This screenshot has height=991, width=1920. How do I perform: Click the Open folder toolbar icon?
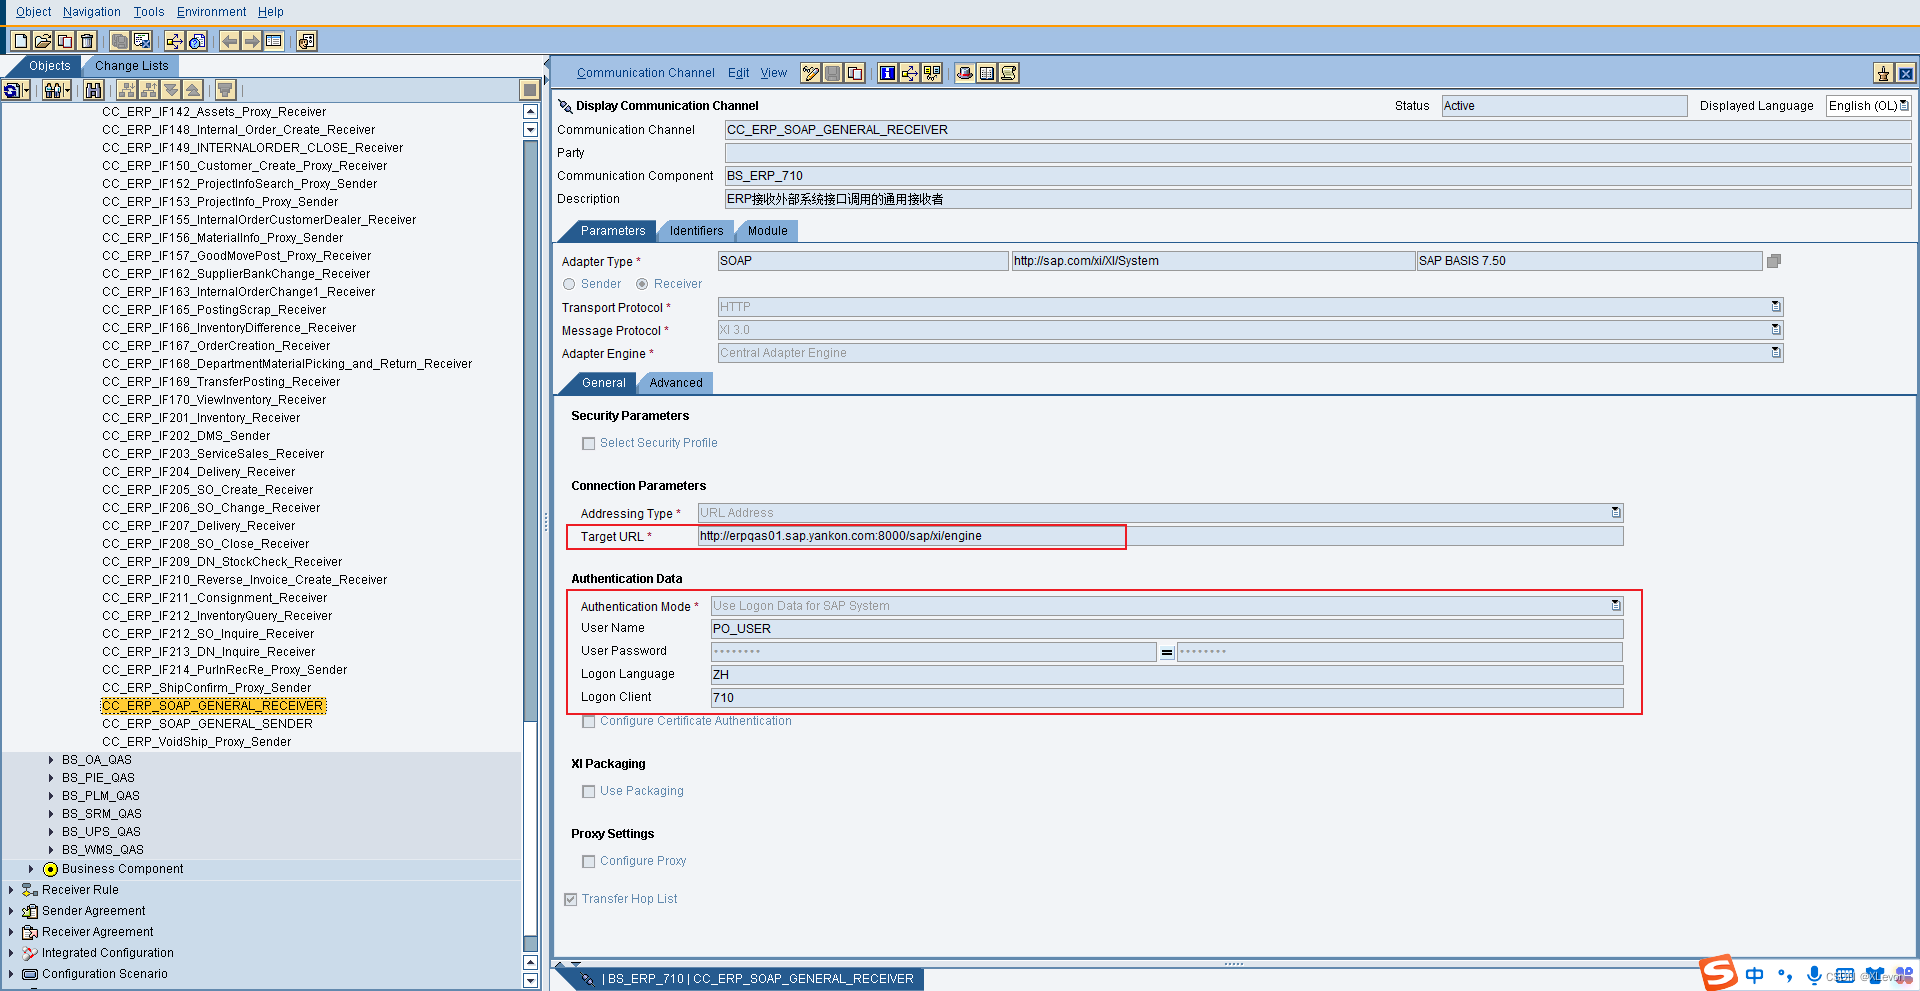tap(42, 41)
